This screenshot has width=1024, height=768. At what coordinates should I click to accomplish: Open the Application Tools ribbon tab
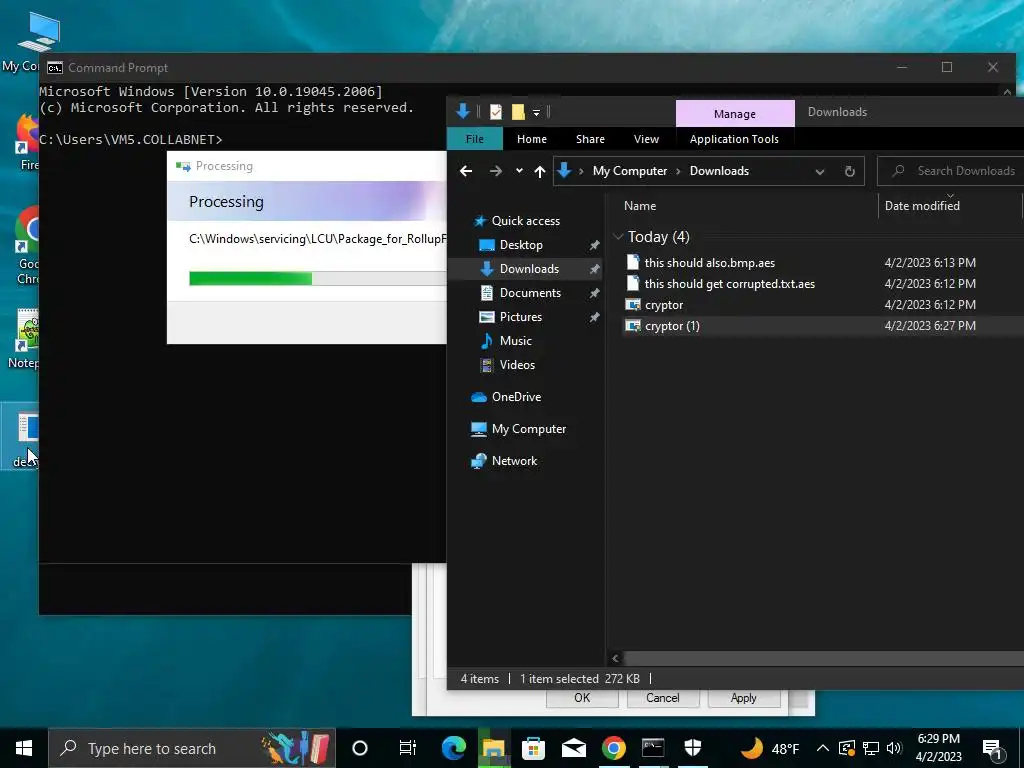[x=734, y=139]
